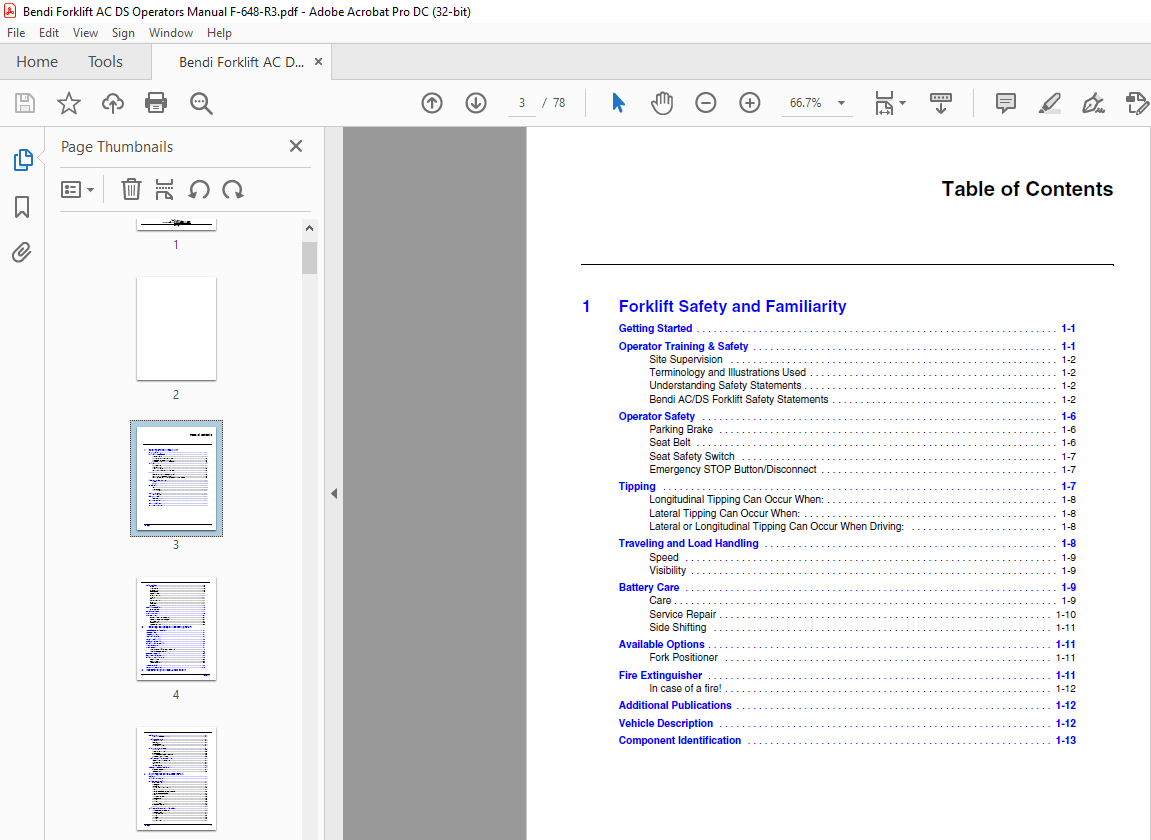The height and width of the screenshot is (840, 1151).
Task: Delete page with trash can icon
Action: [131, 189]
